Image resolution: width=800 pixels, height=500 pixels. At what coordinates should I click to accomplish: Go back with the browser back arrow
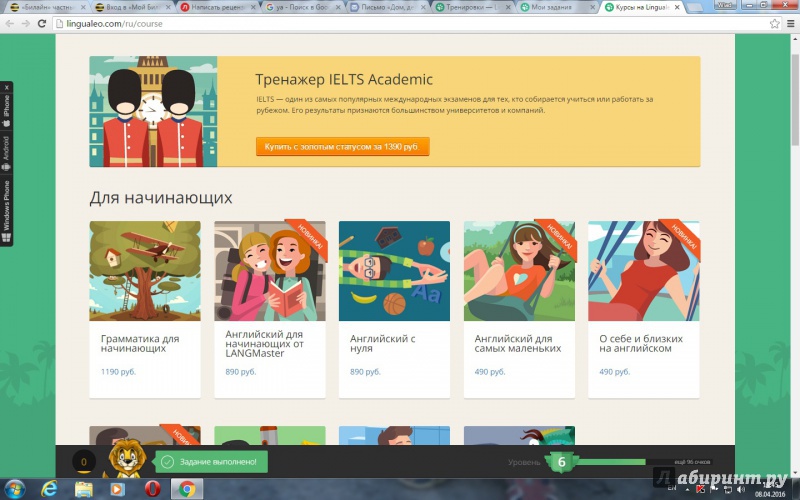click(10, 23)
